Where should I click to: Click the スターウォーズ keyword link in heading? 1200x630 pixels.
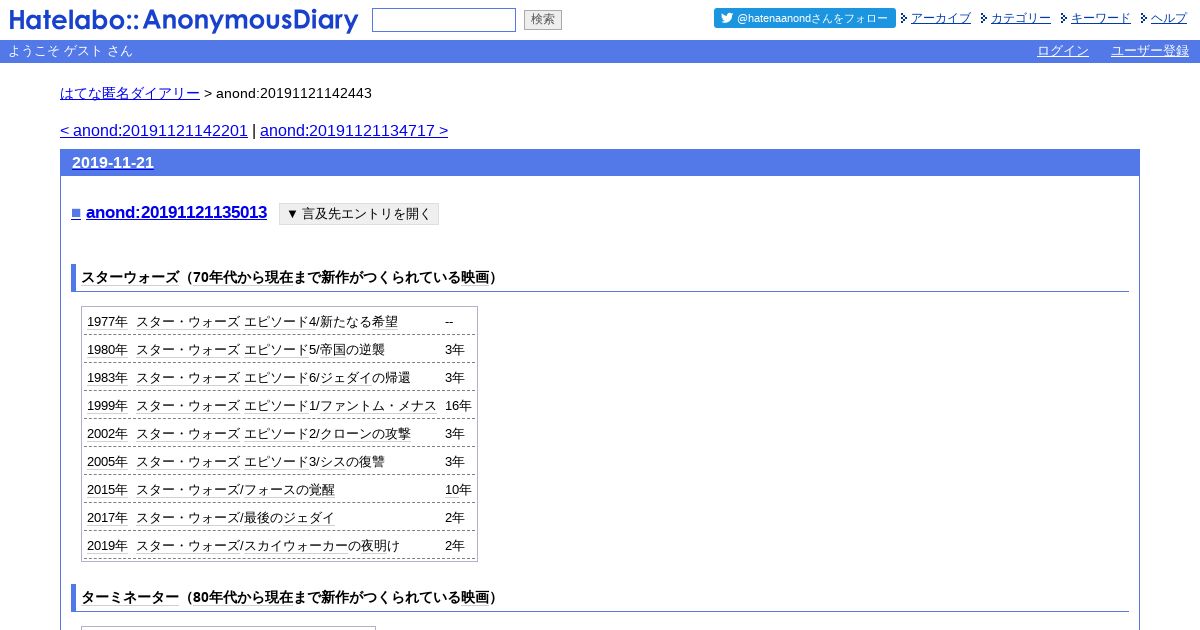point(130,277)
